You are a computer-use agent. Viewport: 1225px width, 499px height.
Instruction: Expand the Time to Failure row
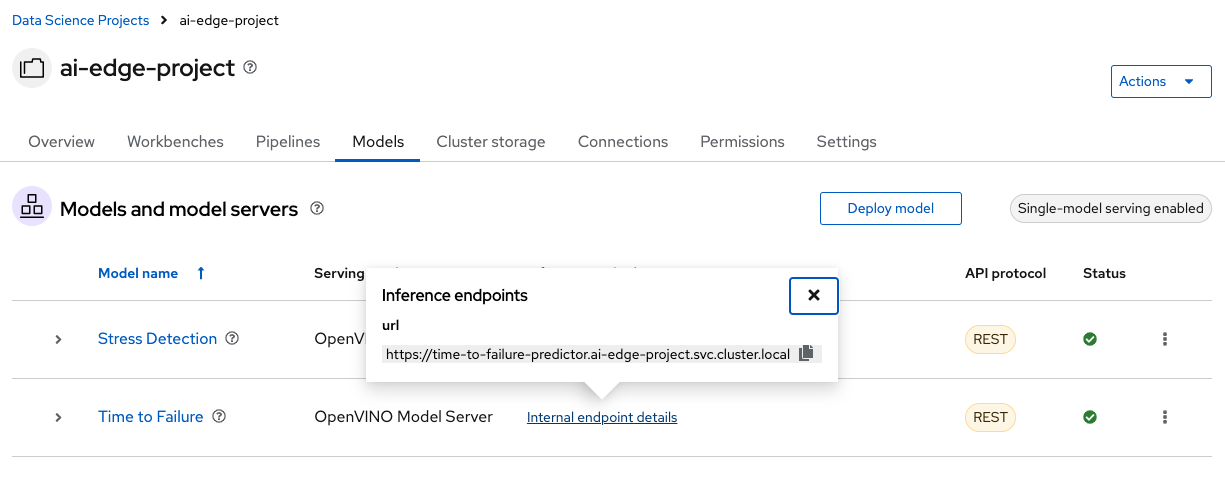58,417
